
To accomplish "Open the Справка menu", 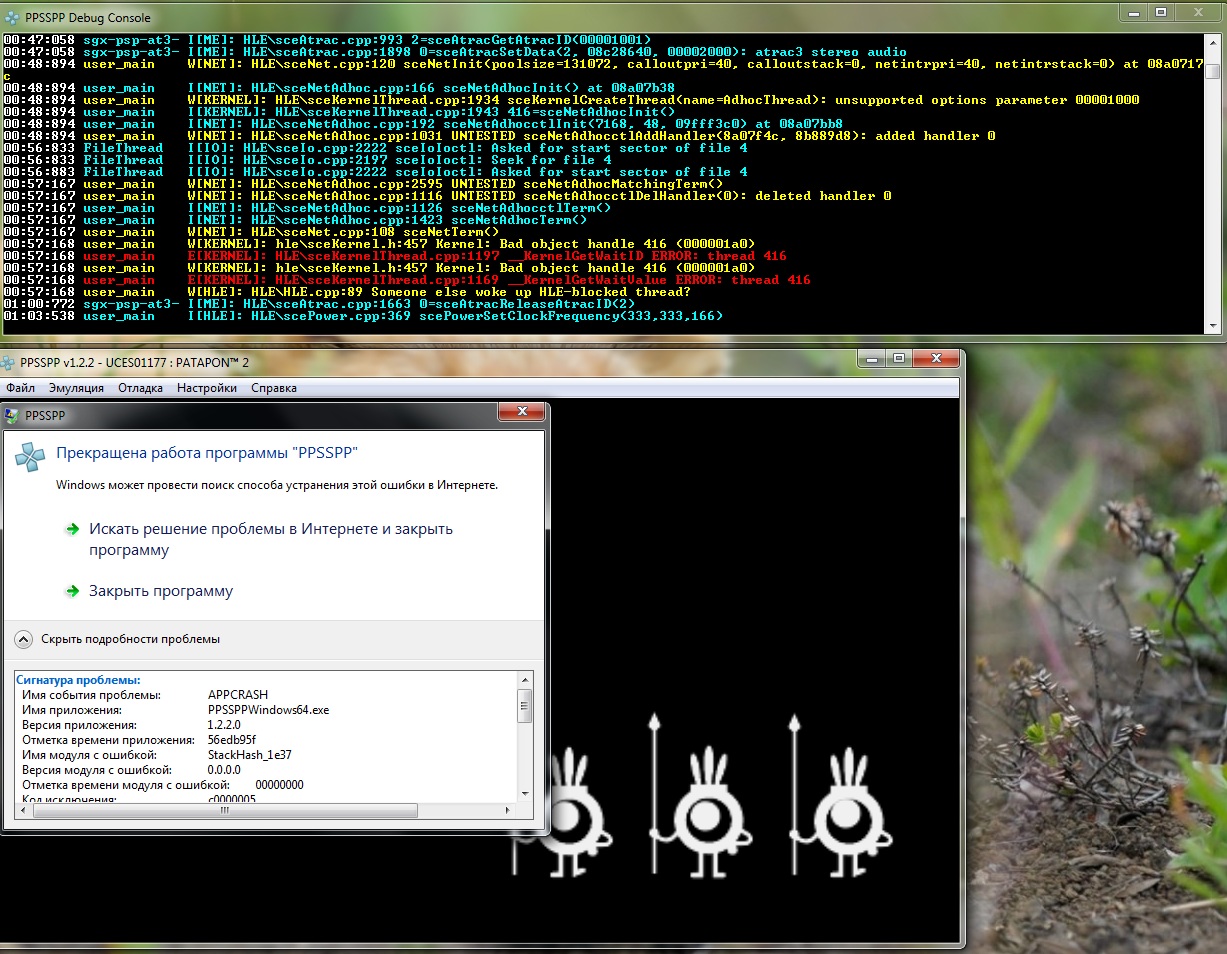I will (x=274, y=388).
